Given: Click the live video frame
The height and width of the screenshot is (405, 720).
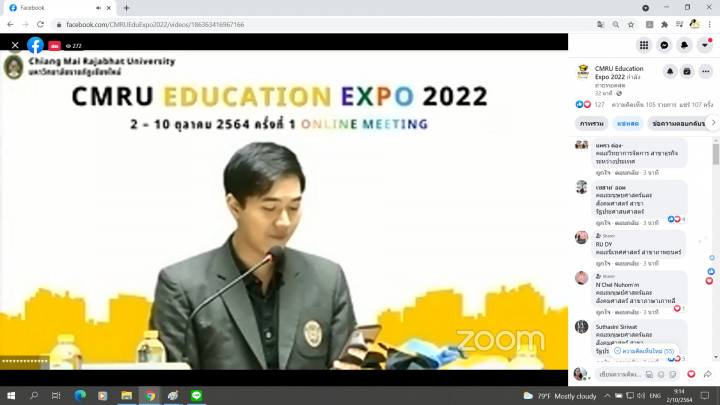Looking at the screenshot, I should click(284, 209).
